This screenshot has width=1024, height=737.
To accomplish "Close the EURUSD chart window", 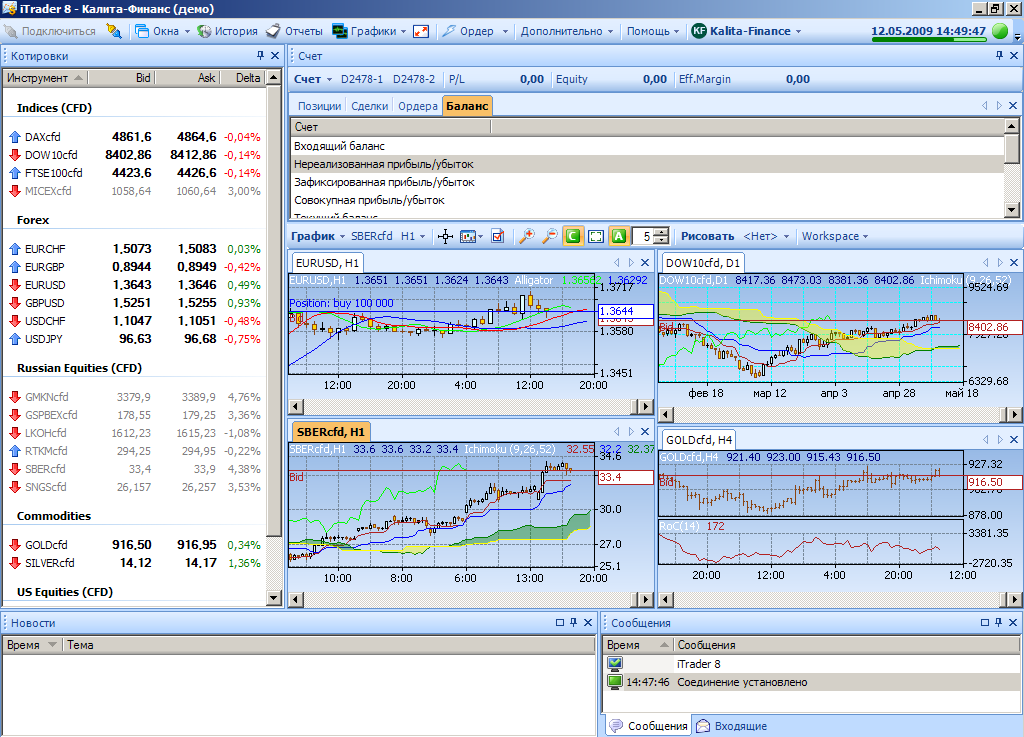I will (x=645, y=262).
